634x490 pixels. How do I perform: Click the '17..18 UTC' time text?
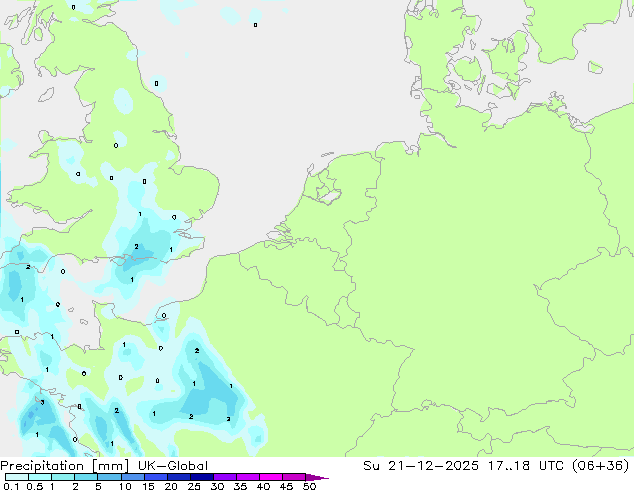(524, 466)
